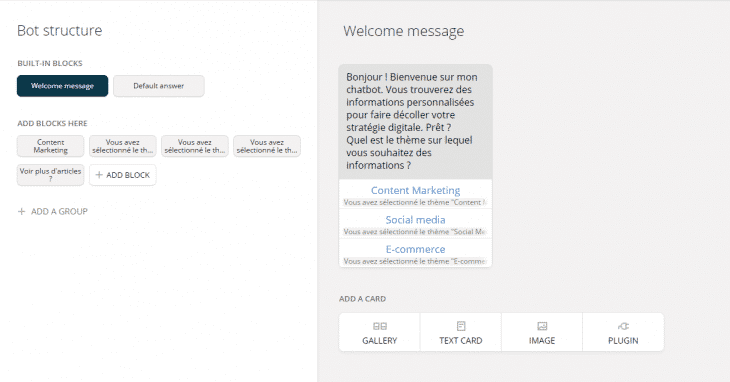Click the Image card icon

pos(542,326)
